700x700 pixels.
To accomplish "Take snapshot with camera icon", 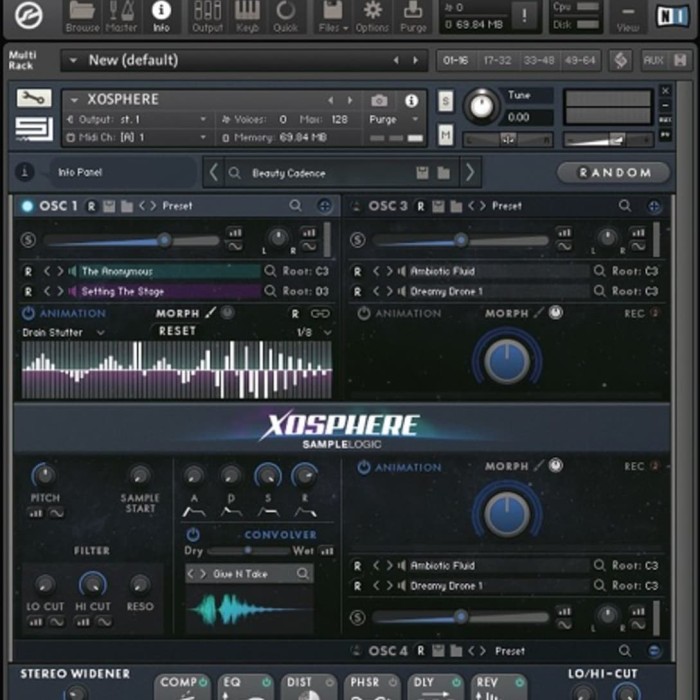I will pyautogui.click(x=379, y=101).
